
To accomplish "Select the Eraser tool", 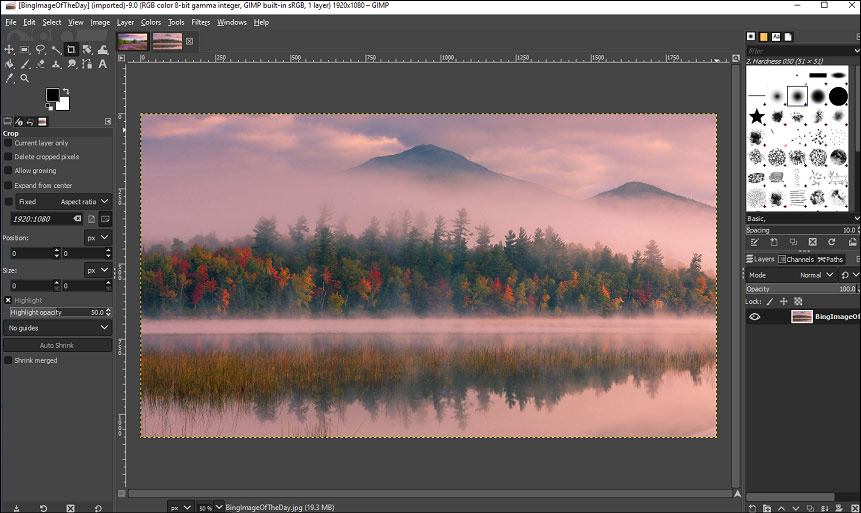I will pos(40,64).
